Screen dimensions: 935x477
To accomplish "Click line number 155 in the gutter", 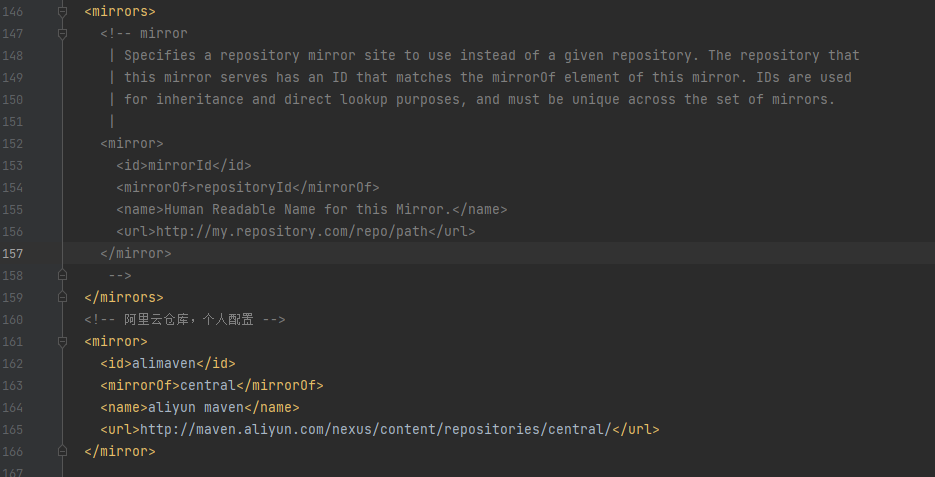I will (12, 210).
